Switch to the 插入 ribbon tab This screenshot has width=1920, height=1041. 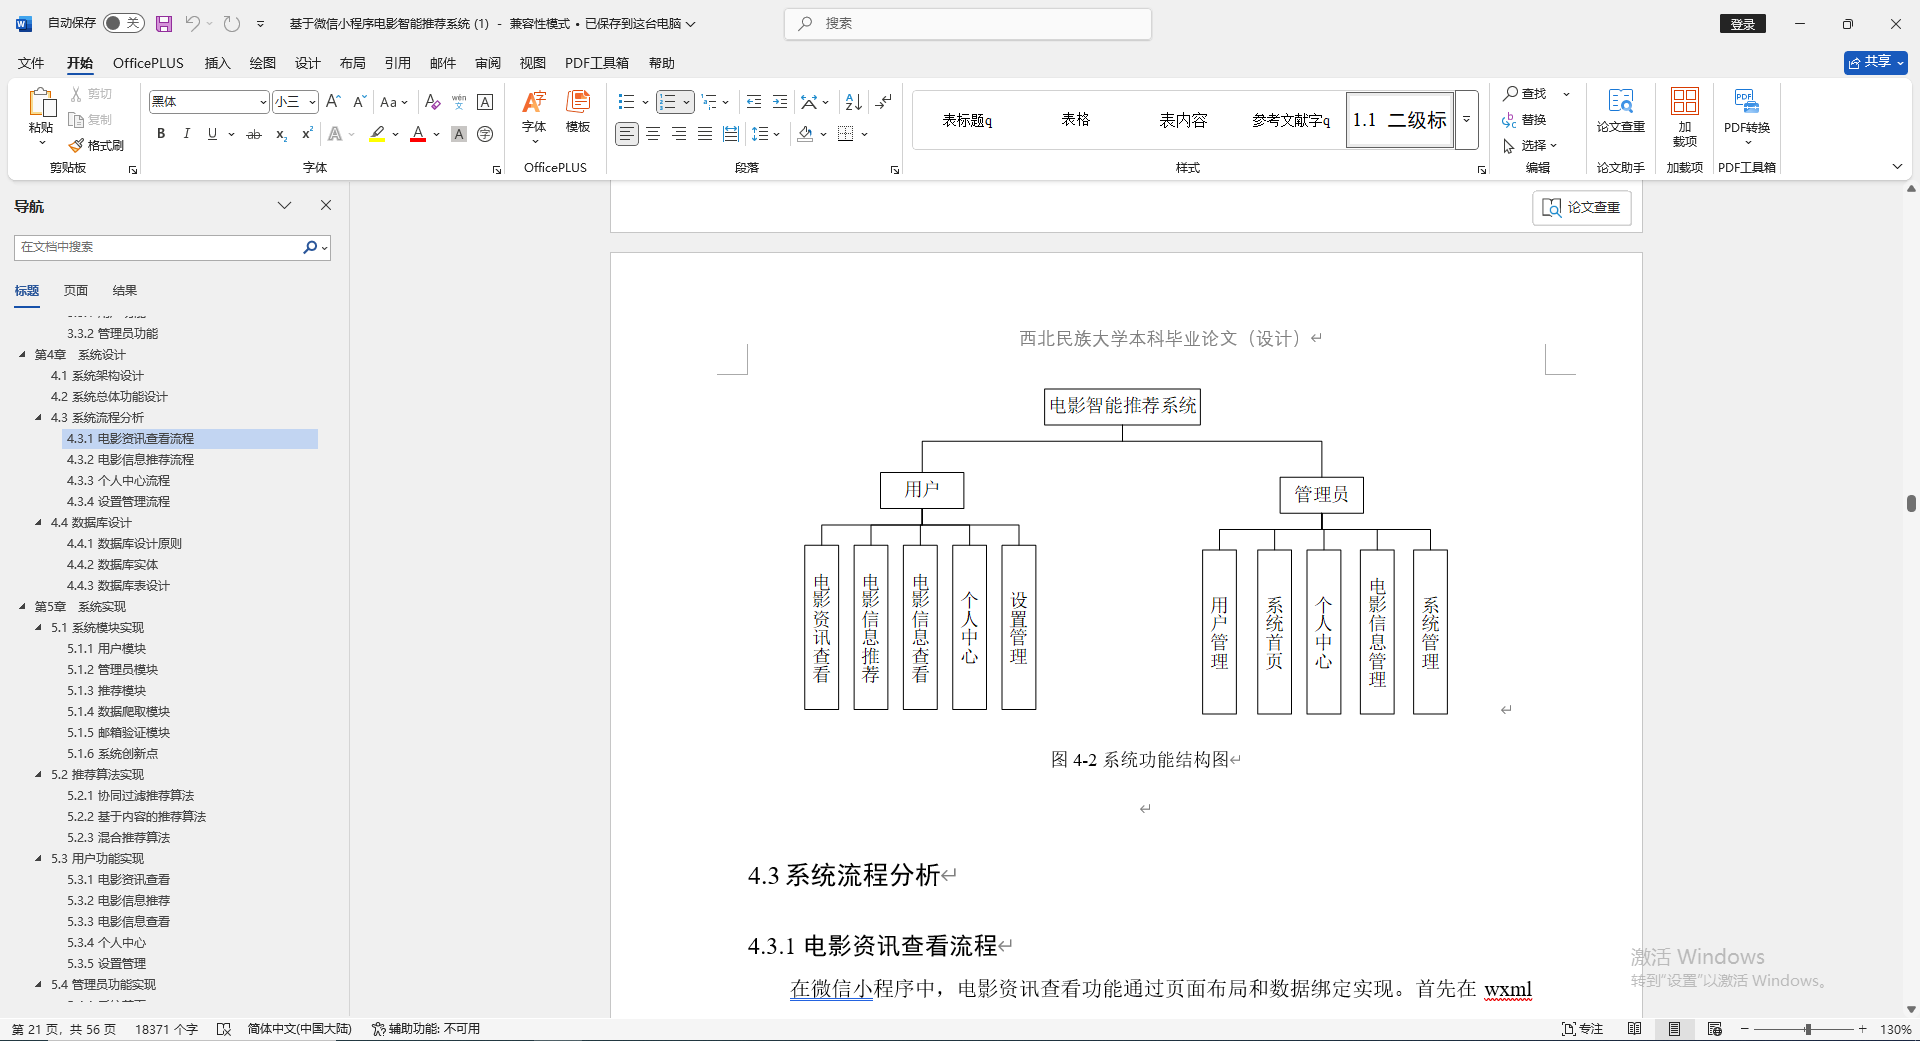[x=217, y=62]
